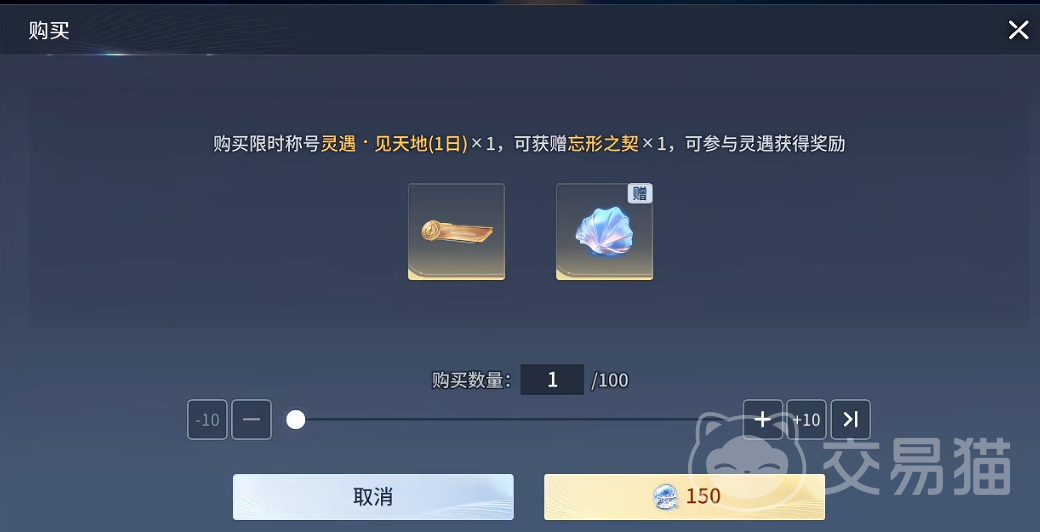1040x532 pixels.
Task: Click the pearl currency icon beside 150
Action: click(x=666, y=496)
